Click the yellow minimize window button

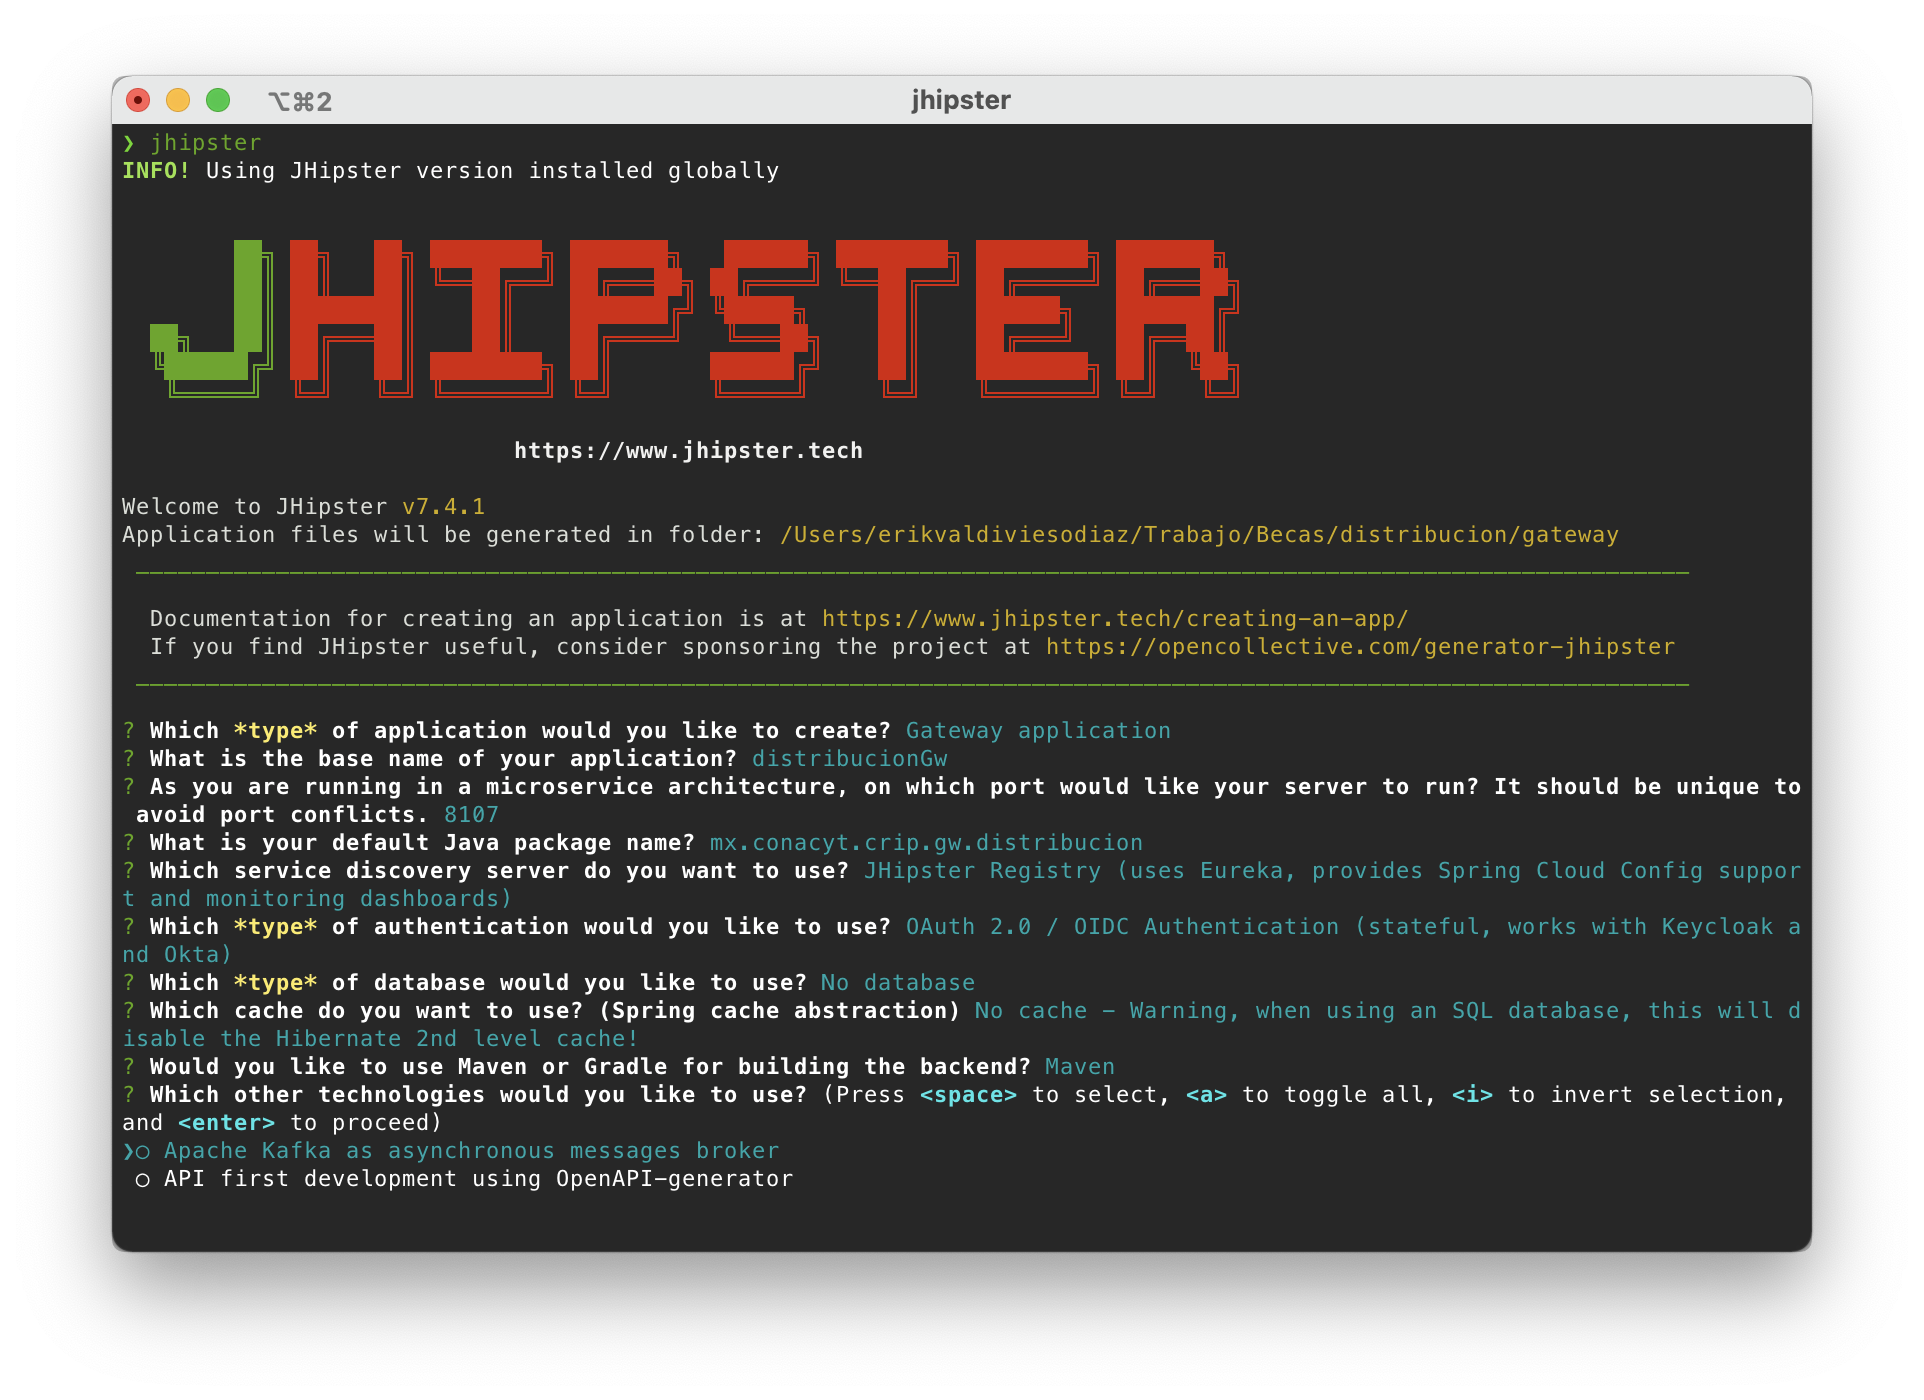pyautogui.click(x=178, y=100)
